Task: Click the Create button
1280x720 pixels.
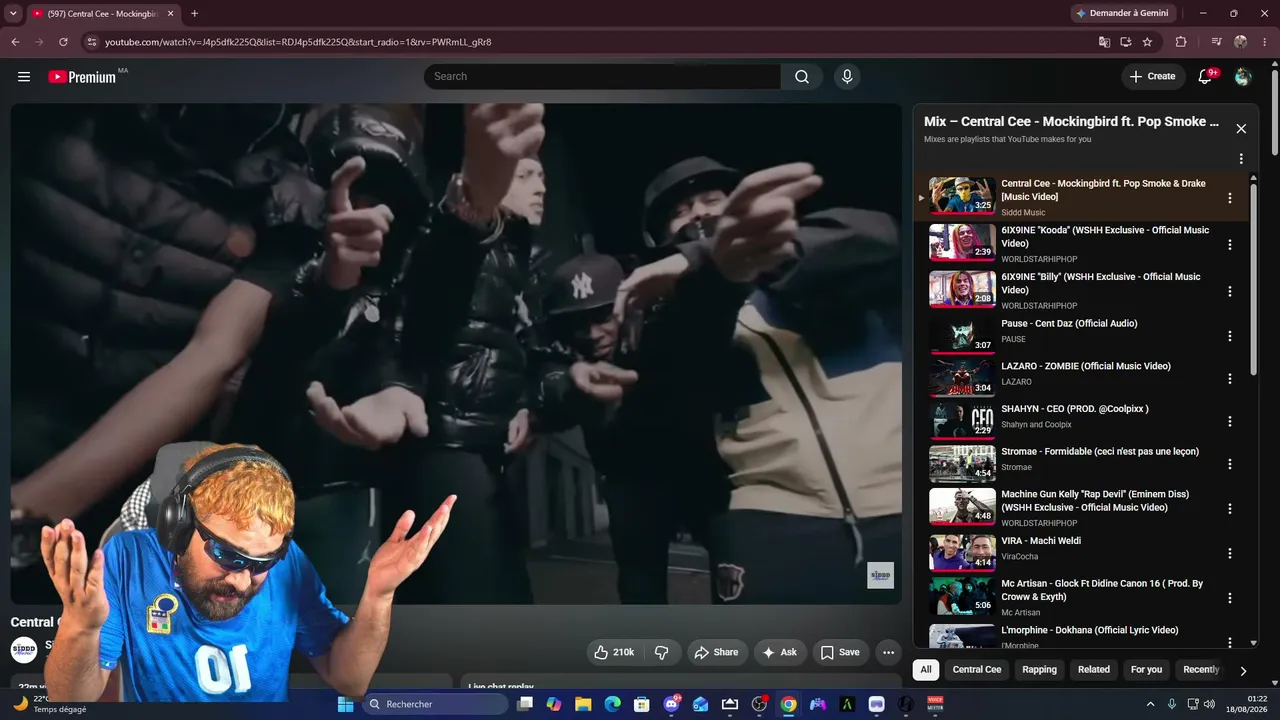Action: [1153, 77]
